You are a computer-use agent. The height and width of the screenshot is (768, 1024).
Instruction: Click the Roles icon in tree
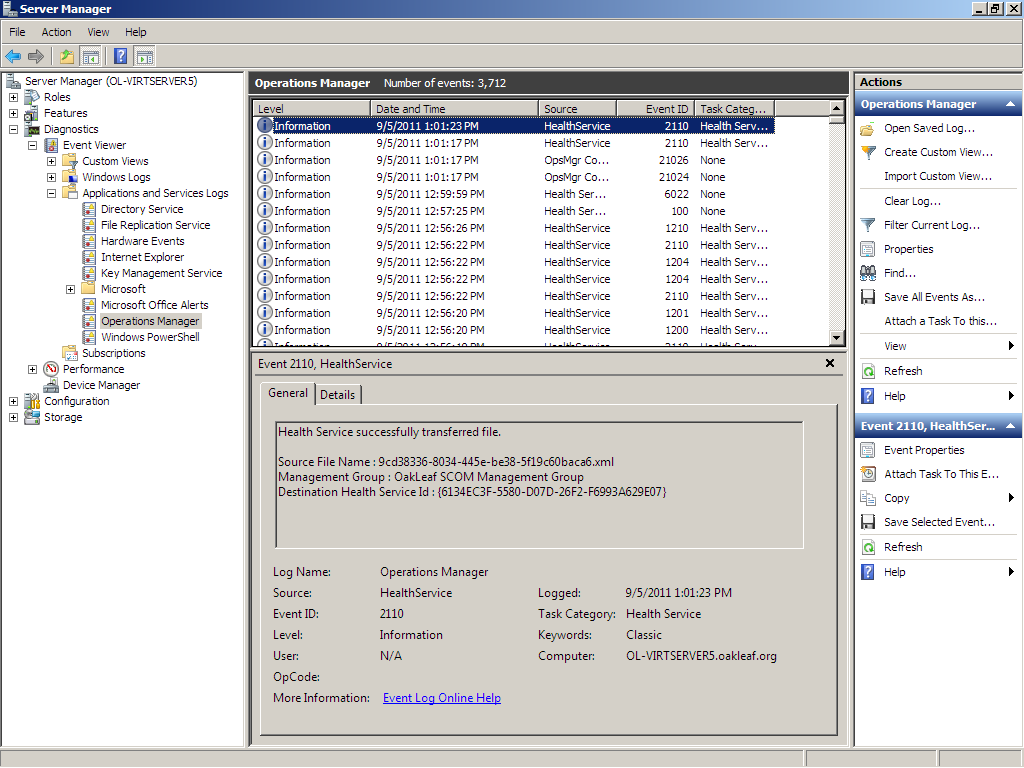[32, 97]
